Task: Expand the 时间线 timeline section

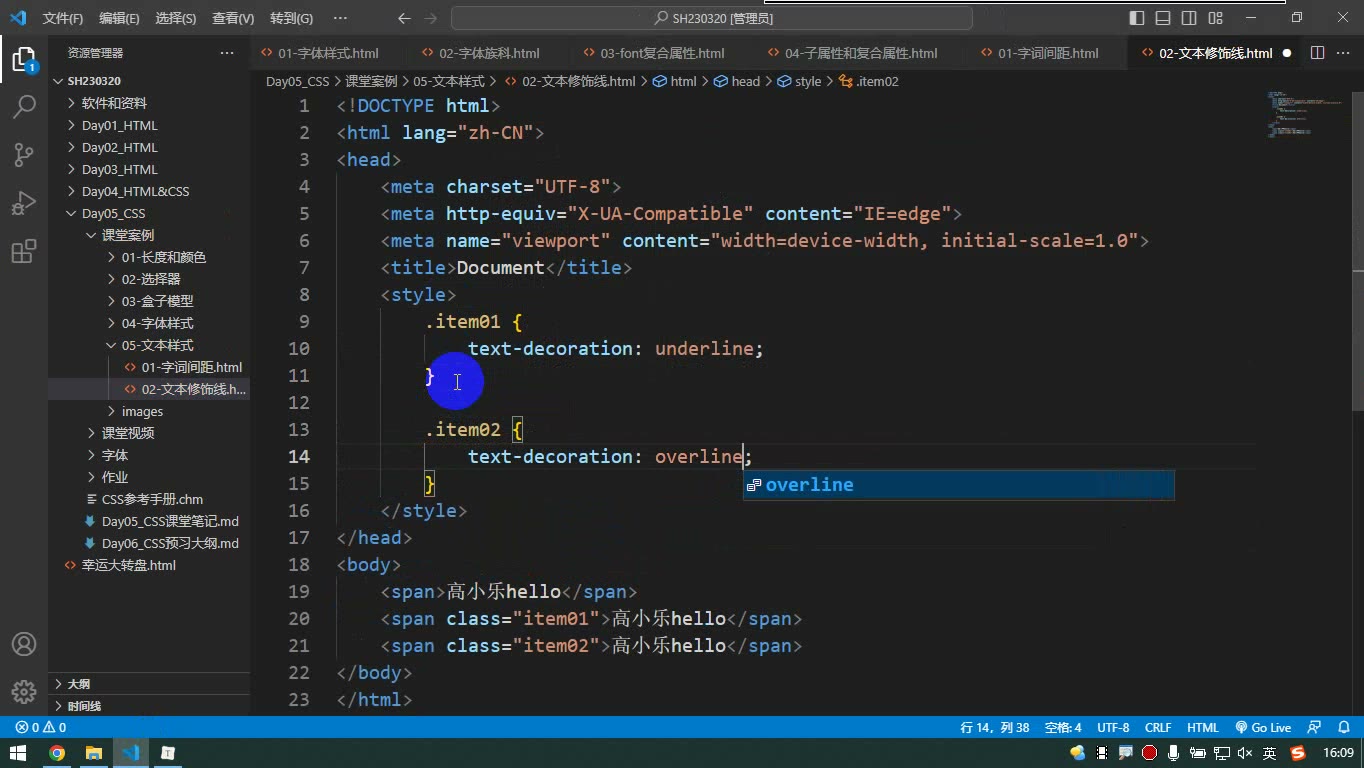Action: [x=149, y=706]
